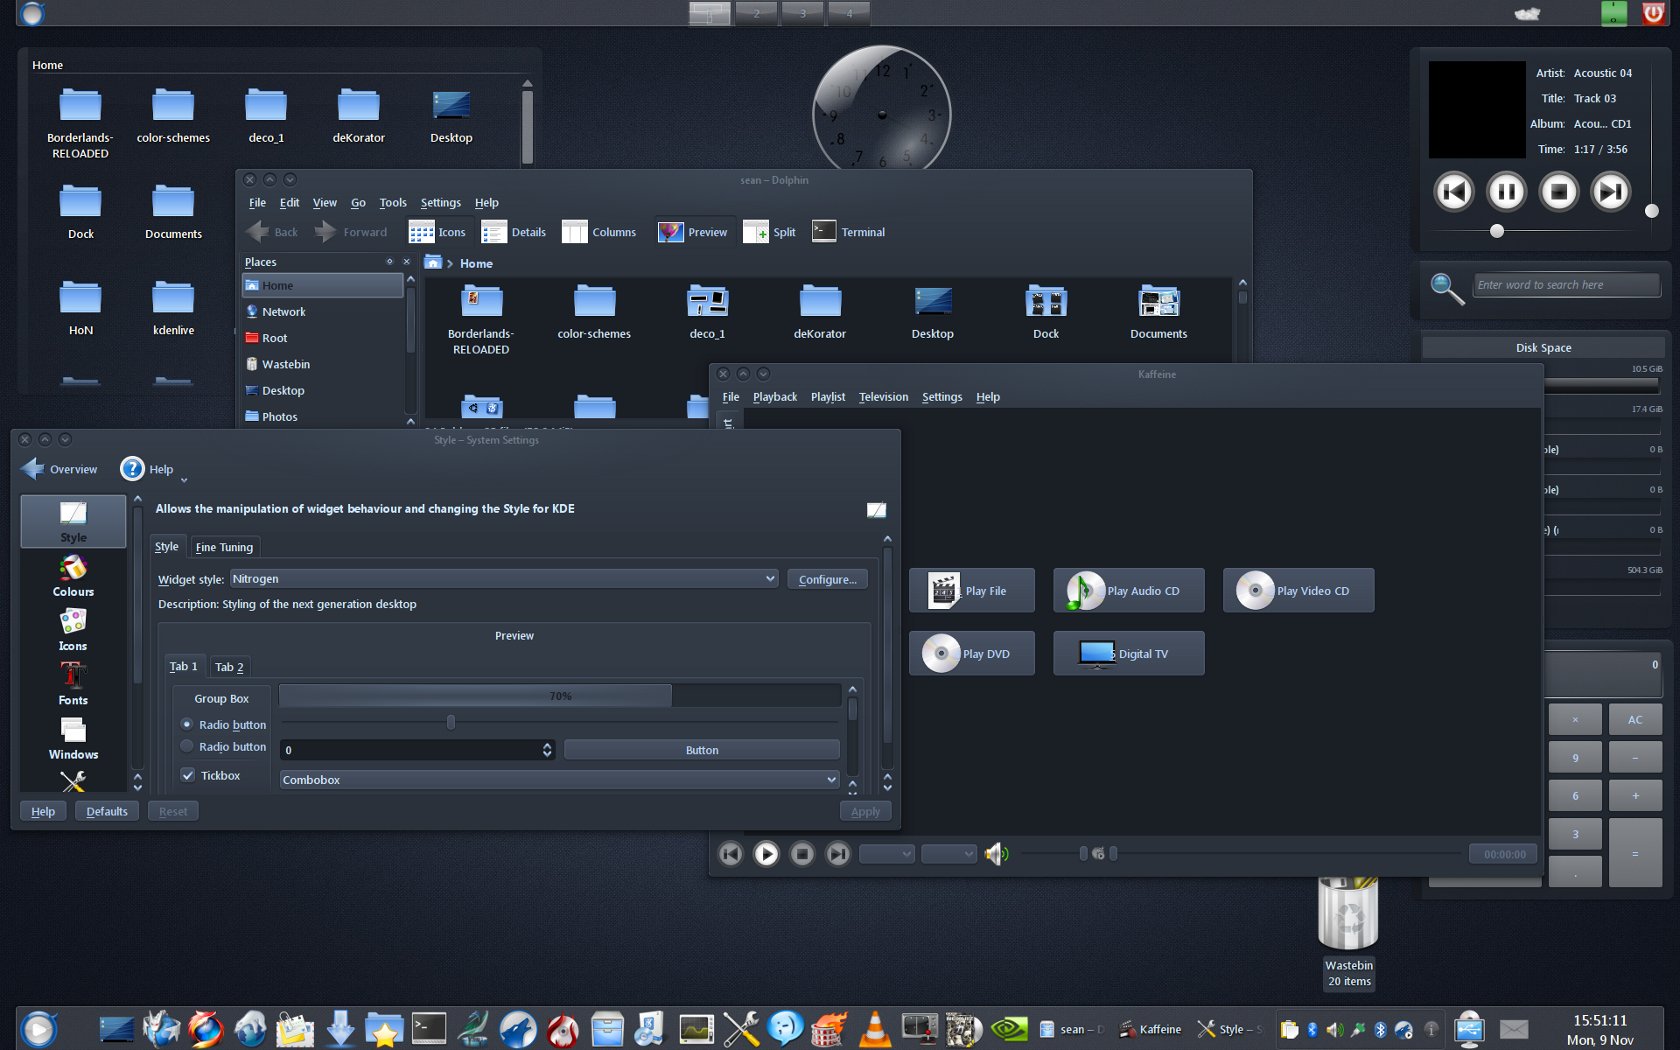This screenshot has height=1050, width=1680.
Task: Click Kaffeine's next track button
Action: [x=838, y=854]
